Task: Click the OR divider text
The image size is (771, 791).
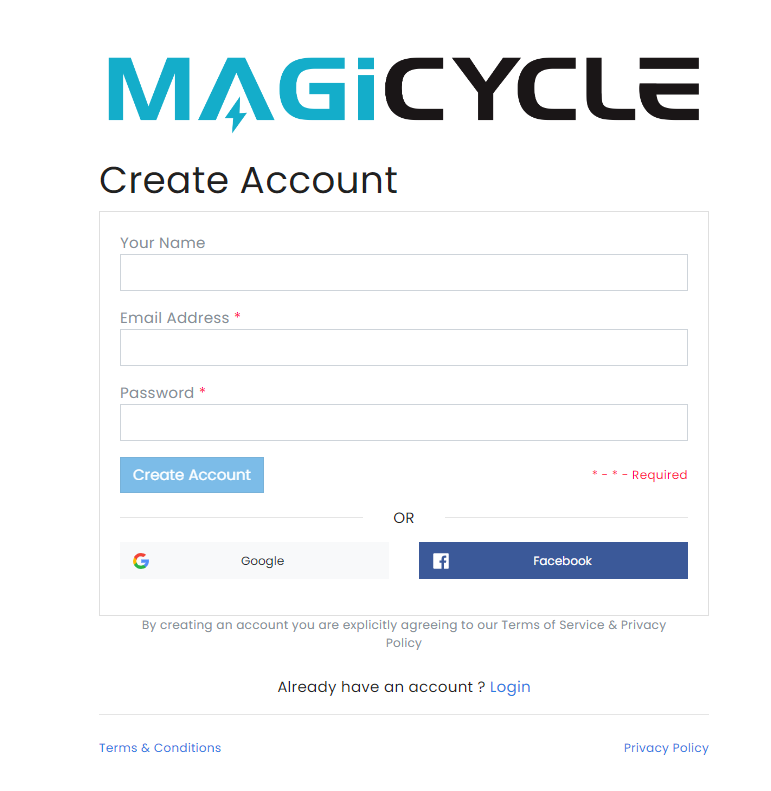Action: pyautogui.click(x=404, y=518)
